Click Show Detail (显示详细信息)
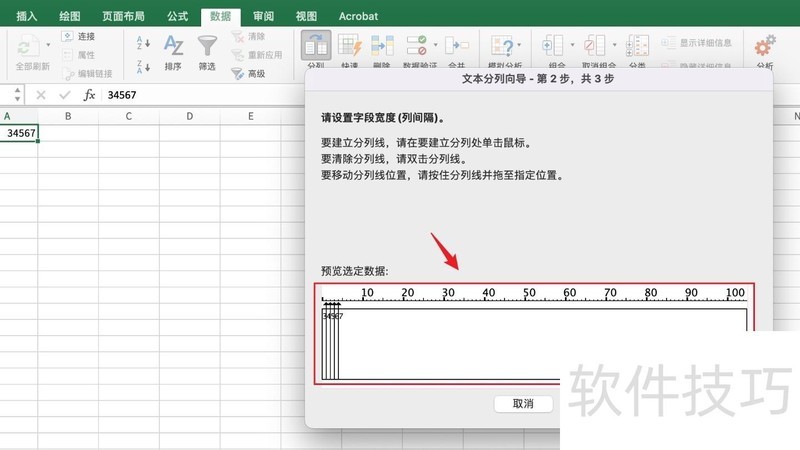The width and height of the screenshot is (800, 450). click(x=696, y=43)
